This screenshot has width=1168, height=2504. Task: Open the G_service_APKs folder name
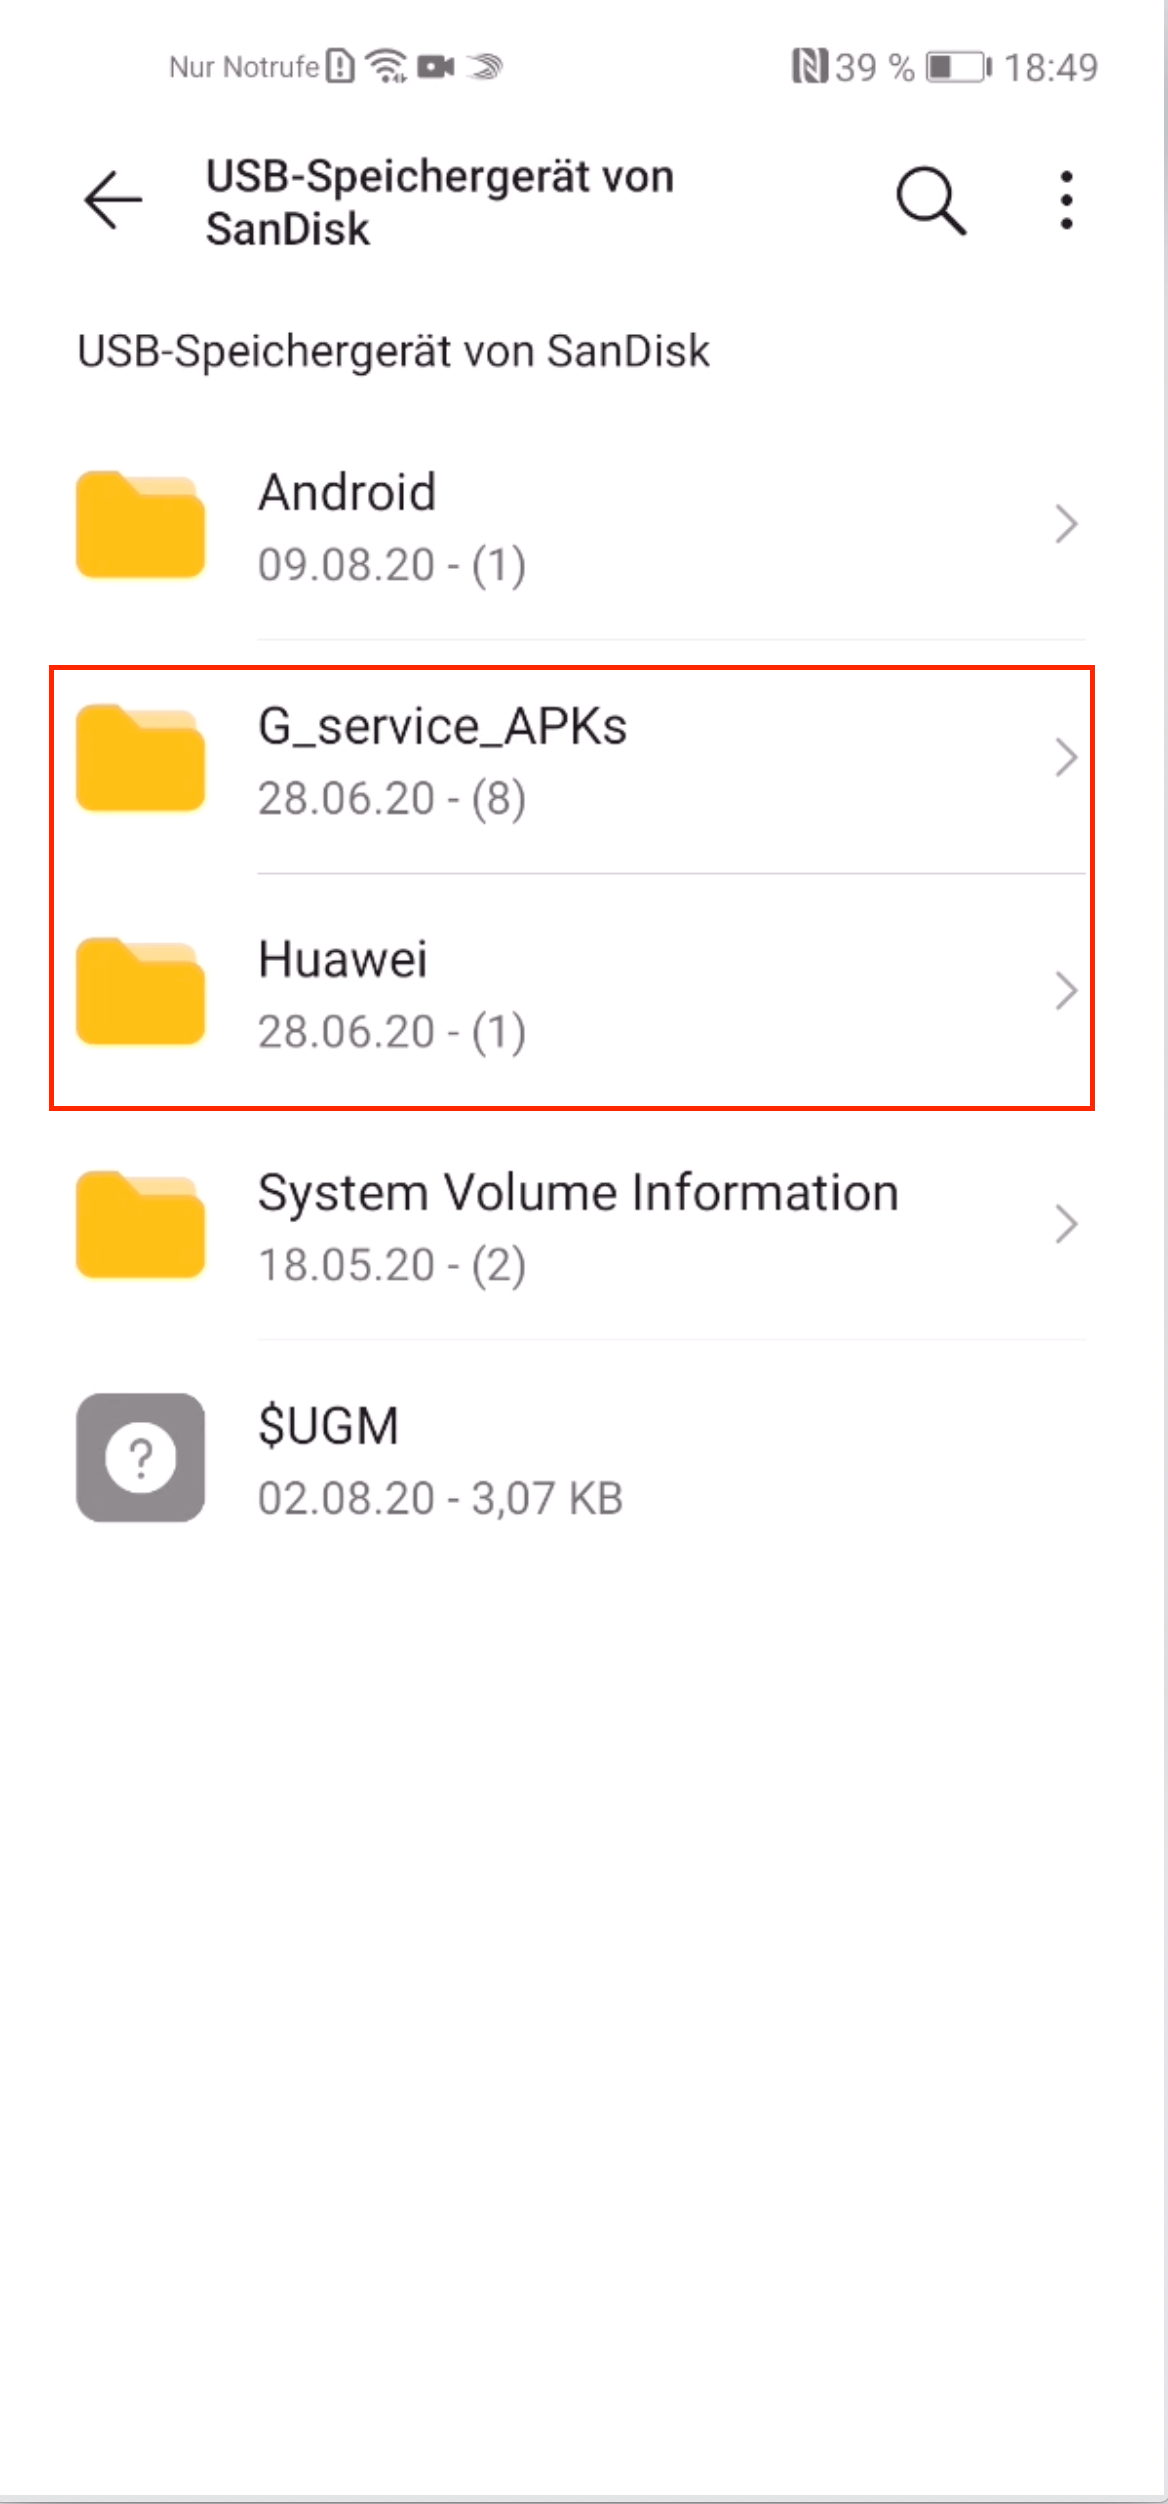tap(443, 726)
